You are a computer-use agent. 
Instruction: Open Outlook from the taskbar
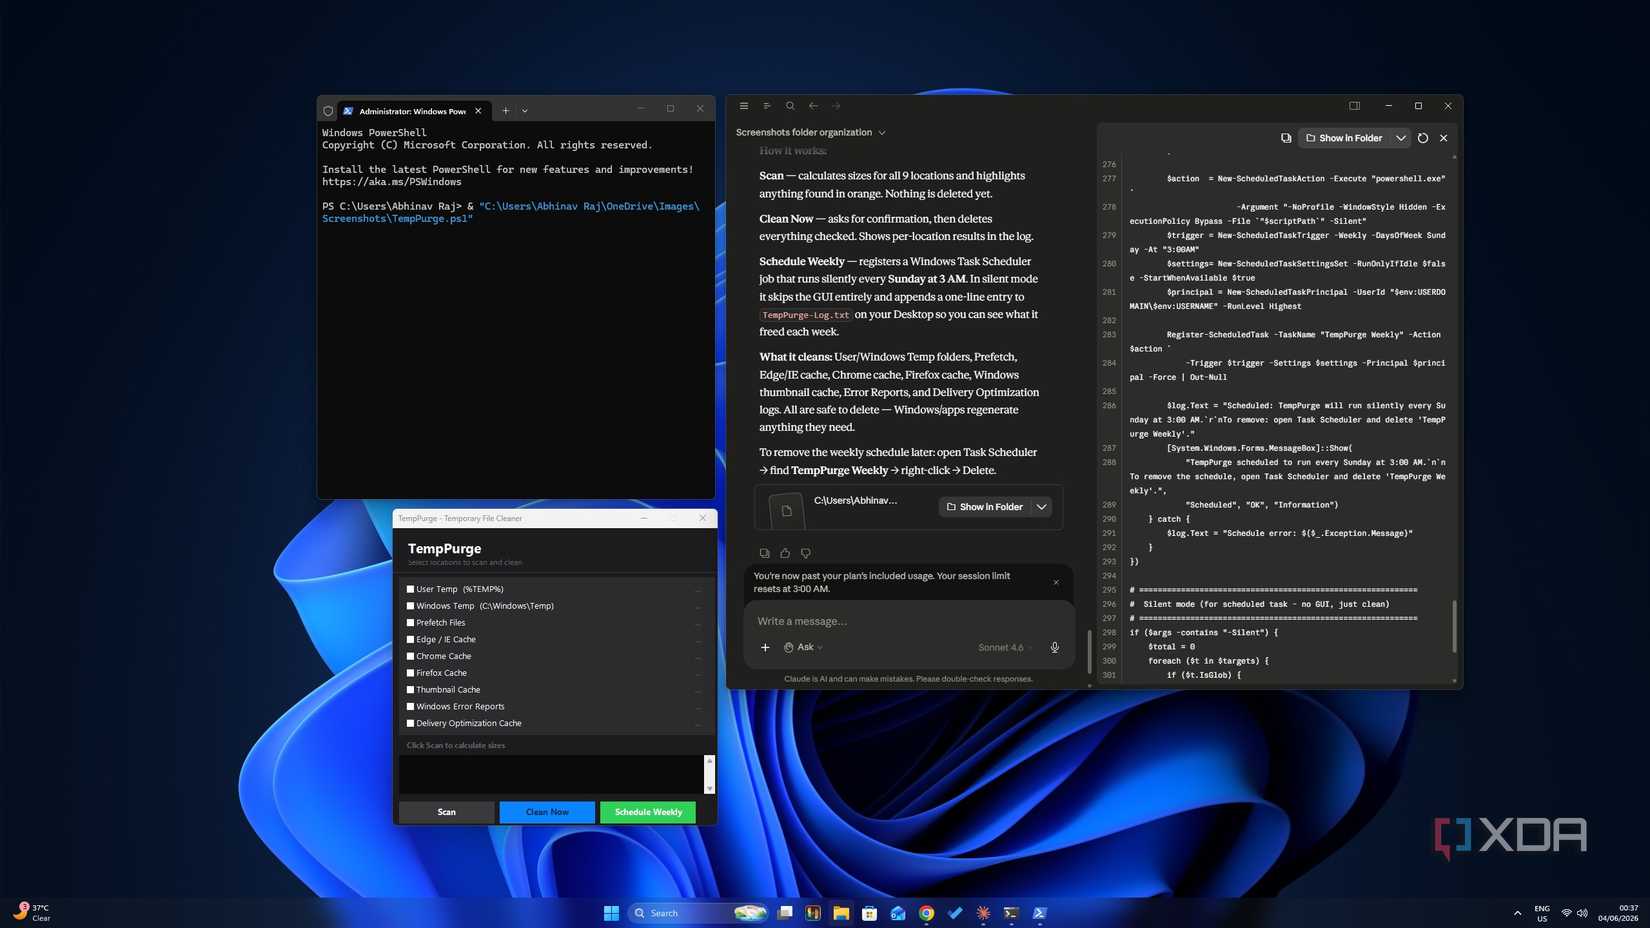898,913
